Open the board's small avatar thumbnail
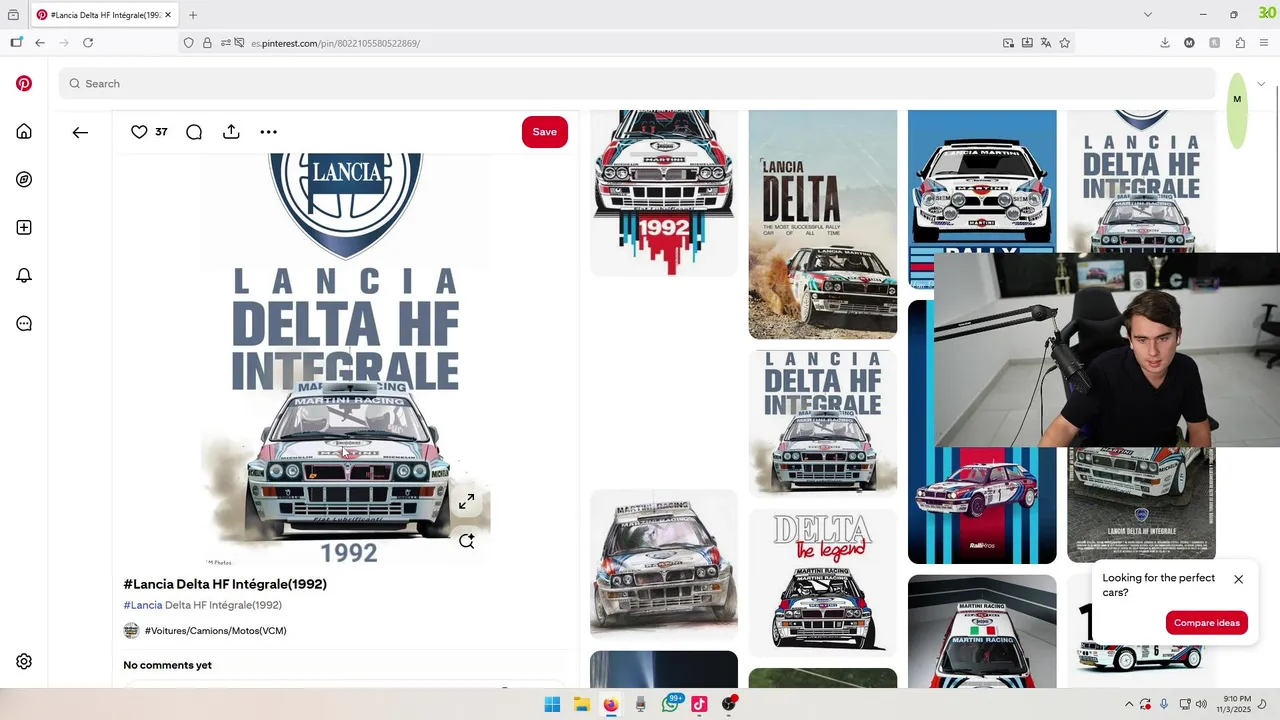 131,631
